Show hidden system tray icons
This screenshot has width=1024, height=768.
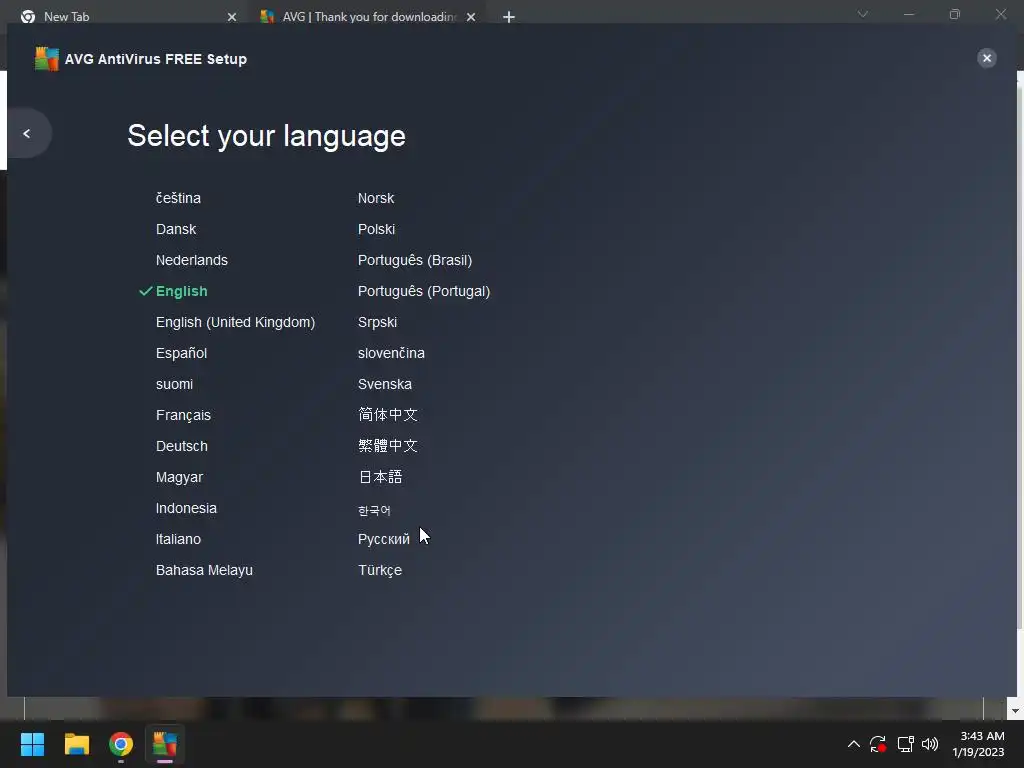pos(853,744)
